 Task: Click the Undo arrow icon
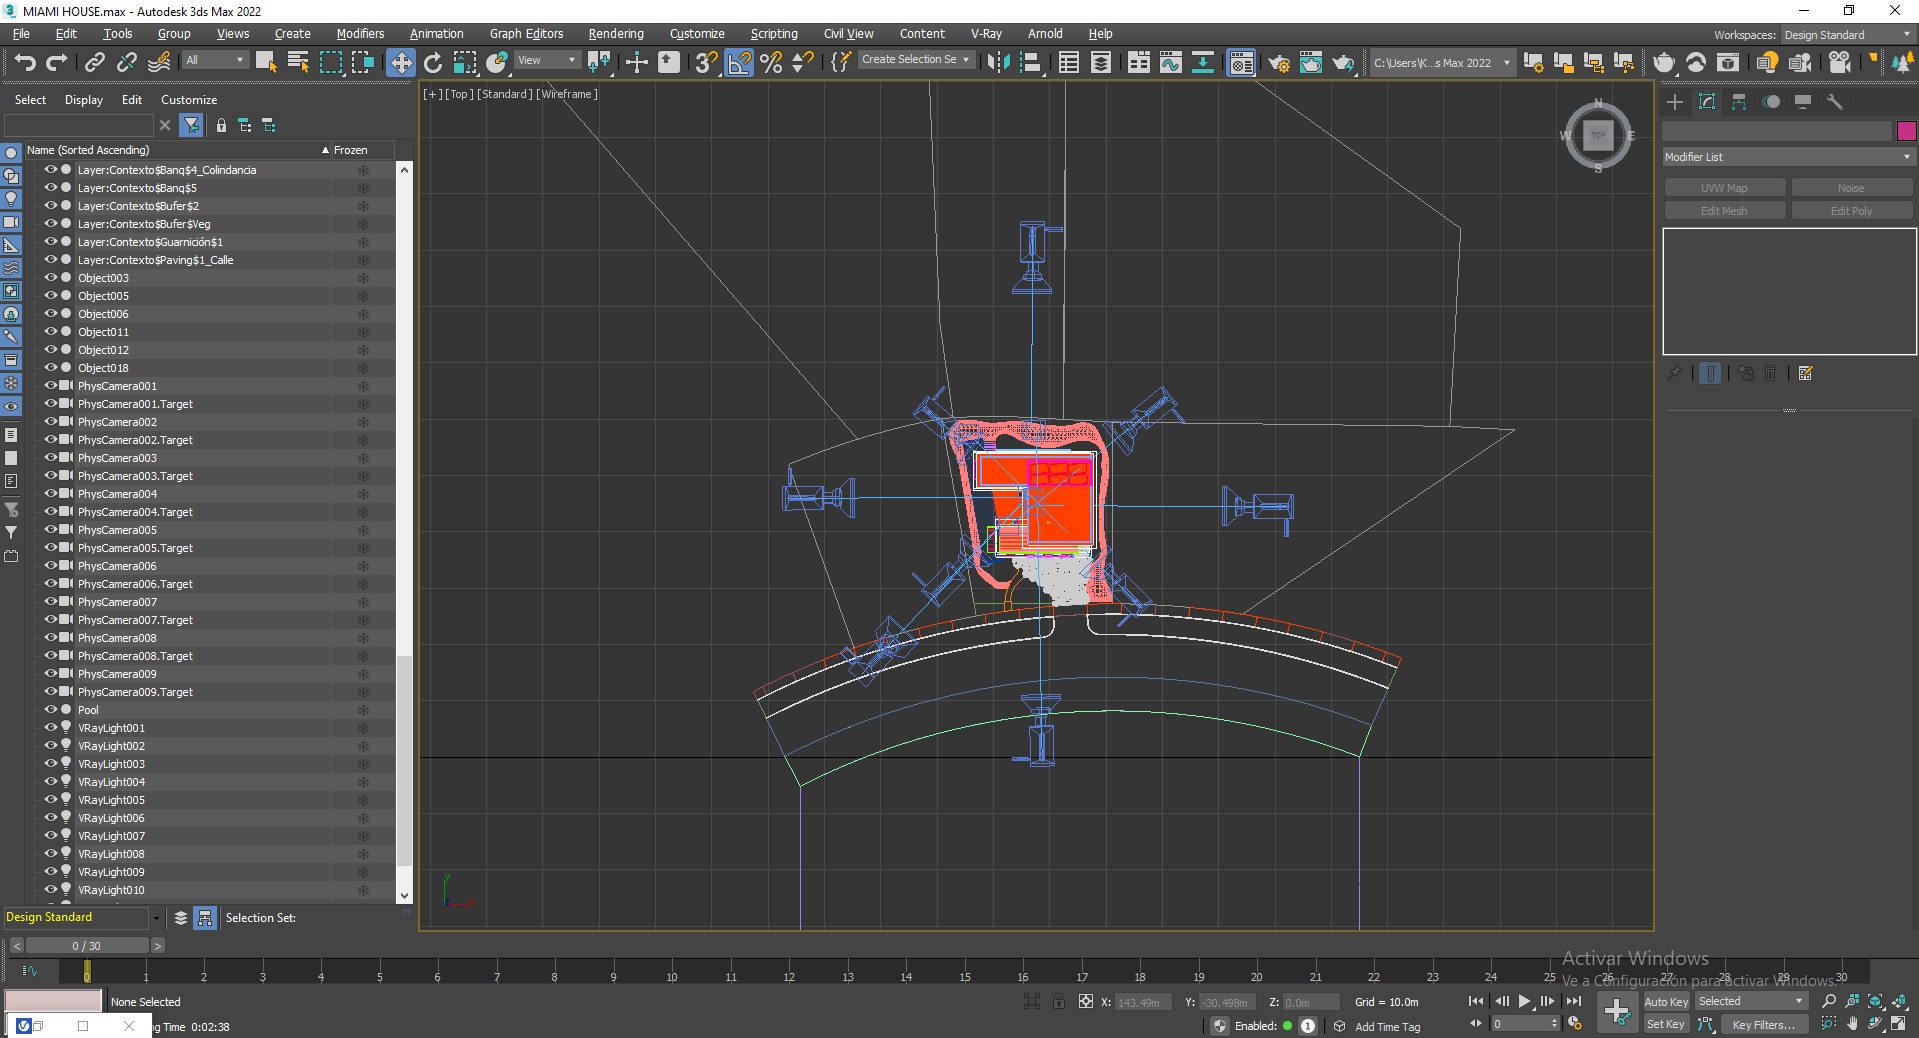[x=25, y=63]
